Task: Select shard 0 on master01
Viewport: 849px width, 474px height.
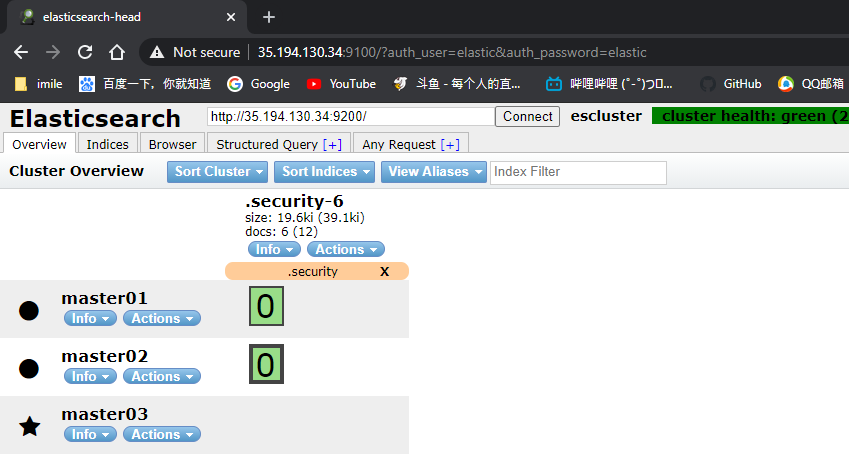Action: click(x=266, y=306)
